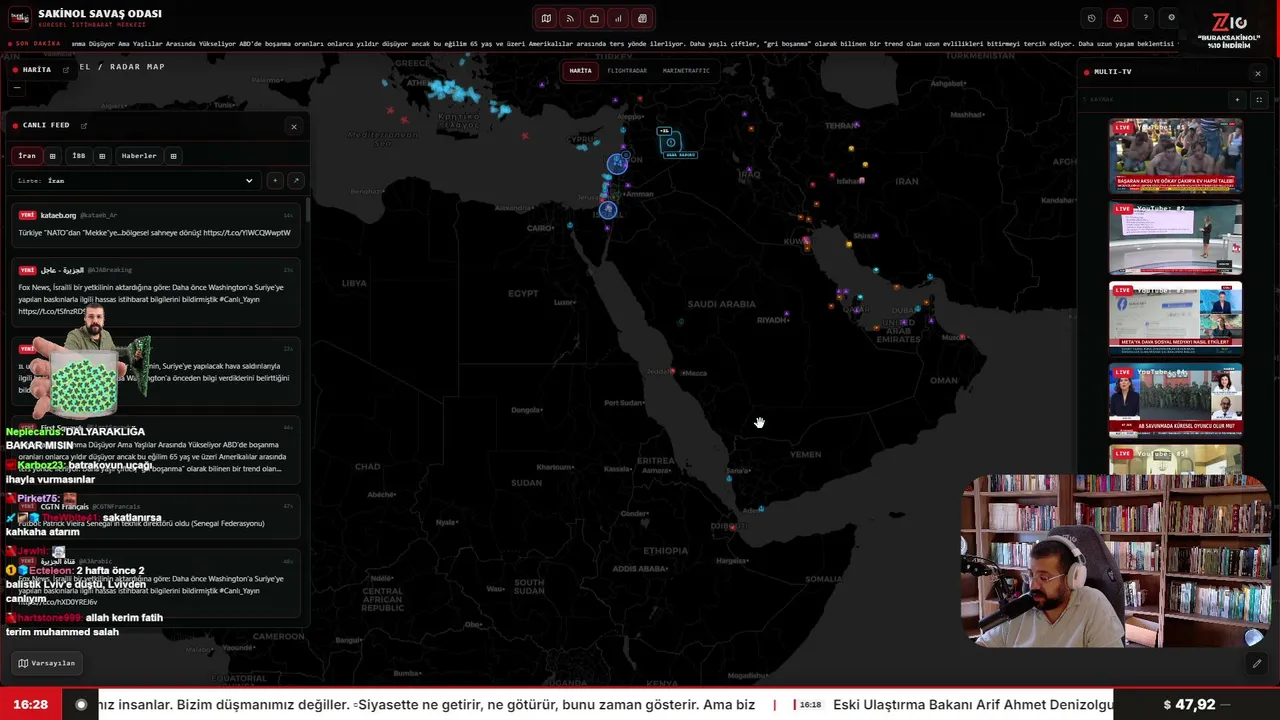Switch to HARİTA map mode tab
Viewport: 1280px width, 720px height.
[580, 71]
